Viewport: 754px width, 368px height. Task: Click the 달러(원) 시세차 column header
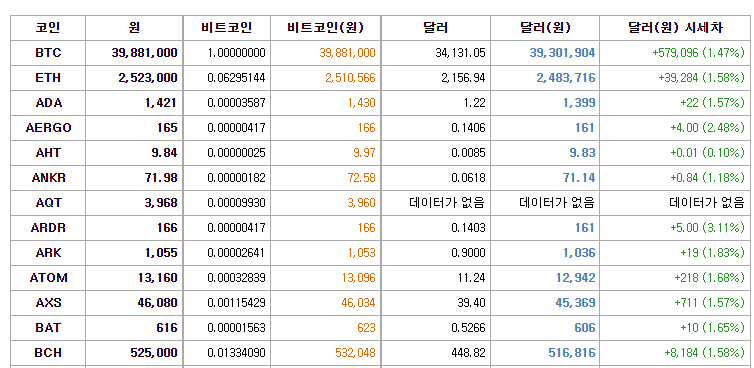pyautogui.click(x=676, y=28)
